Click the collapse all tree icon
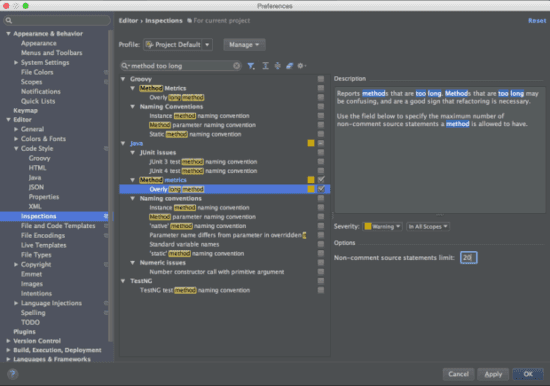Screen dimensions: 550x386 tap(277, 66)
